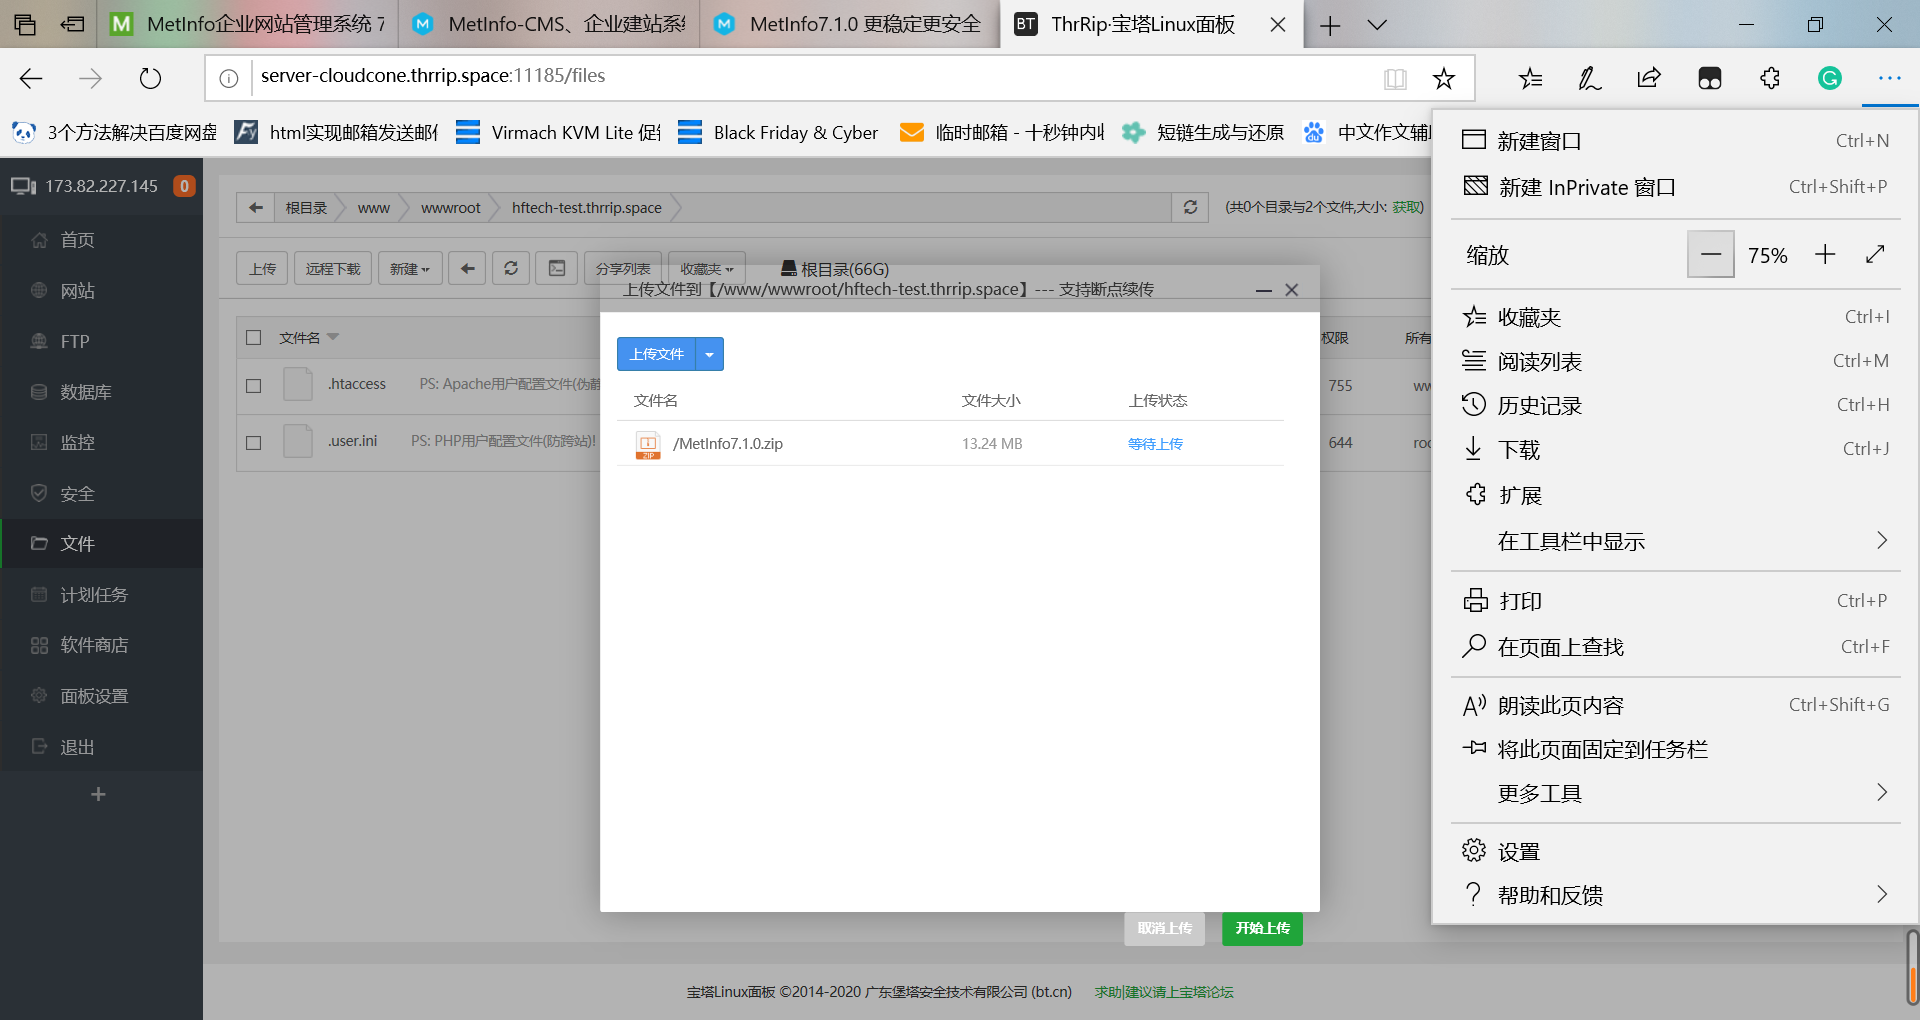Open add notes pen icon
This screenshot has height=1020, width=1920.
[1589, 78]
